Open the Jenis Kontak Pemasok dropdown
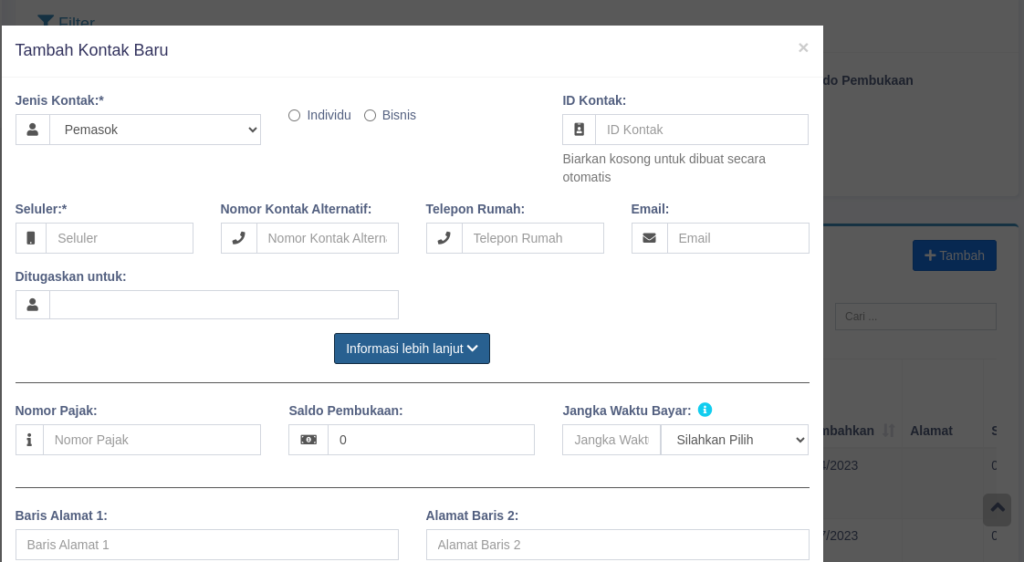This screenshot has height=562, width=1024. 155,130
